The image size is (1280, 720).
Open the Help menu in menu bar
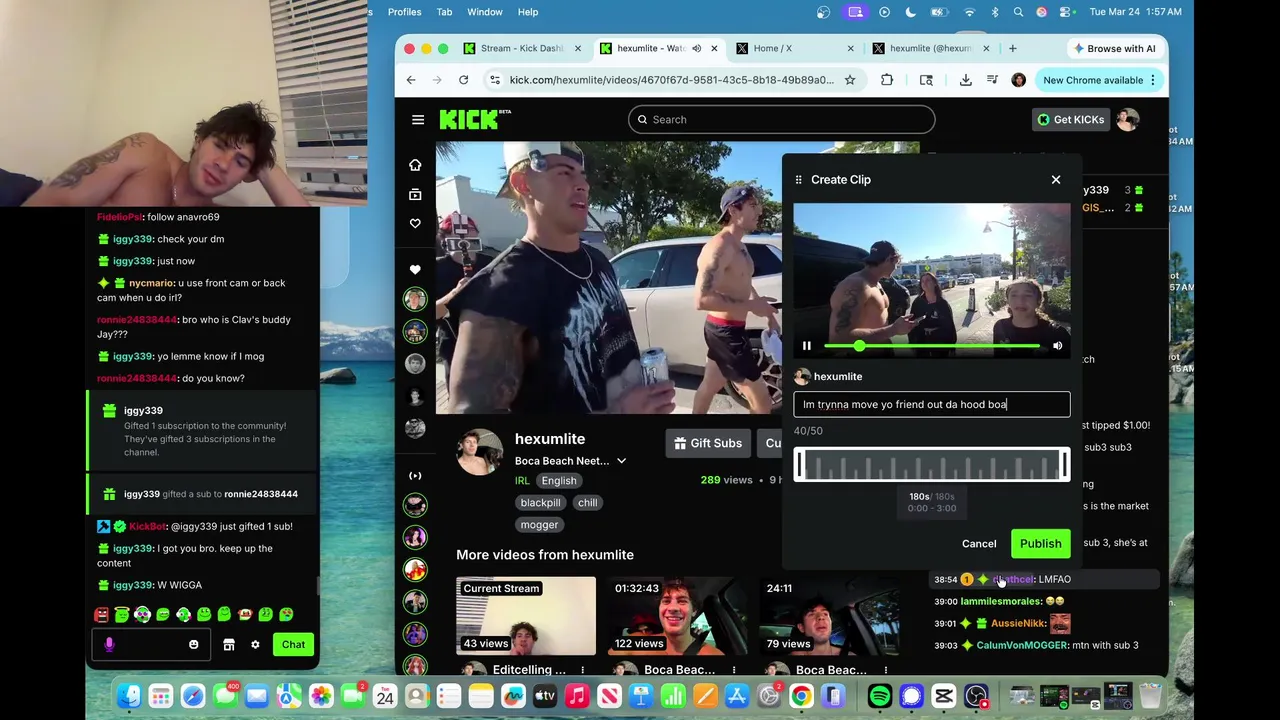tap(528, 12)
